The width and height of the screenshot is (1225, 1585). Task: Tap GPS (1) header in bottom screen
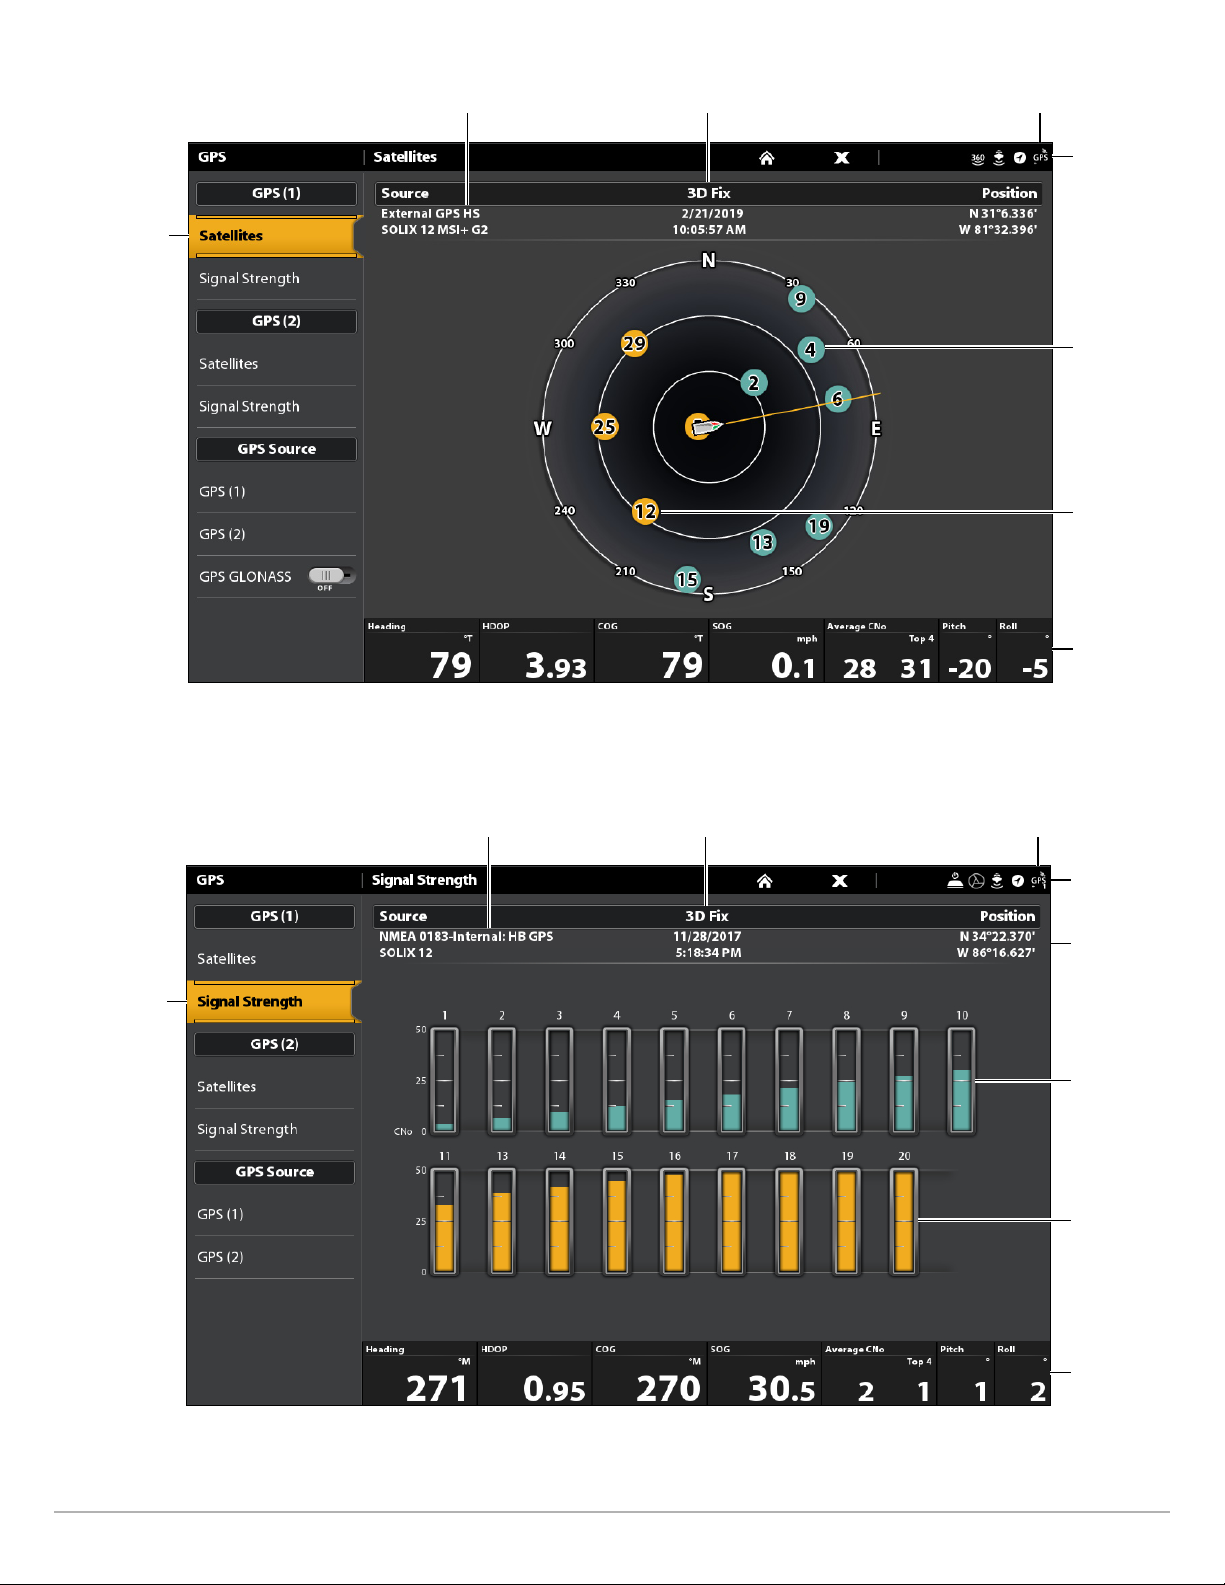(274, 916)
